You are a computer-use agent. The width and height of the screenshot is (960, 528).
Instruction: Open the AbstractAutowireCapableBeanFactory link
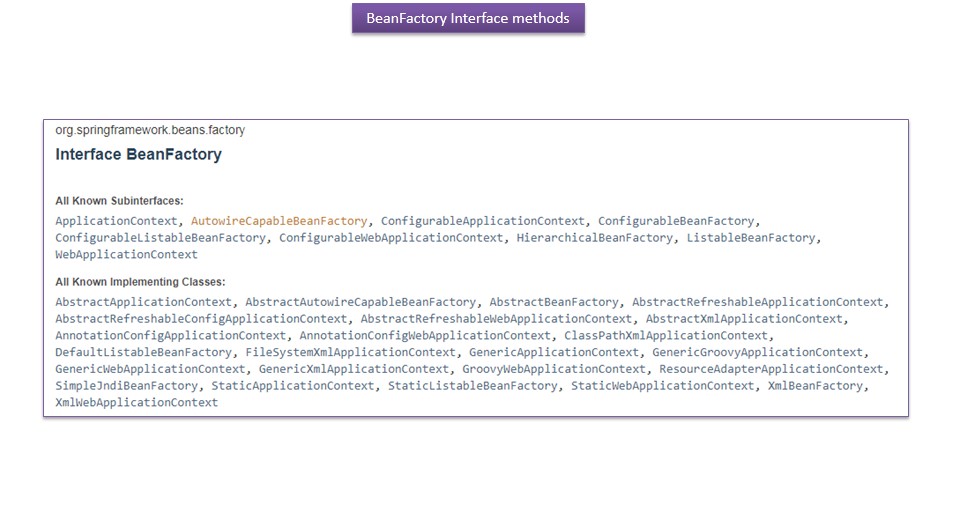point(361,302)
